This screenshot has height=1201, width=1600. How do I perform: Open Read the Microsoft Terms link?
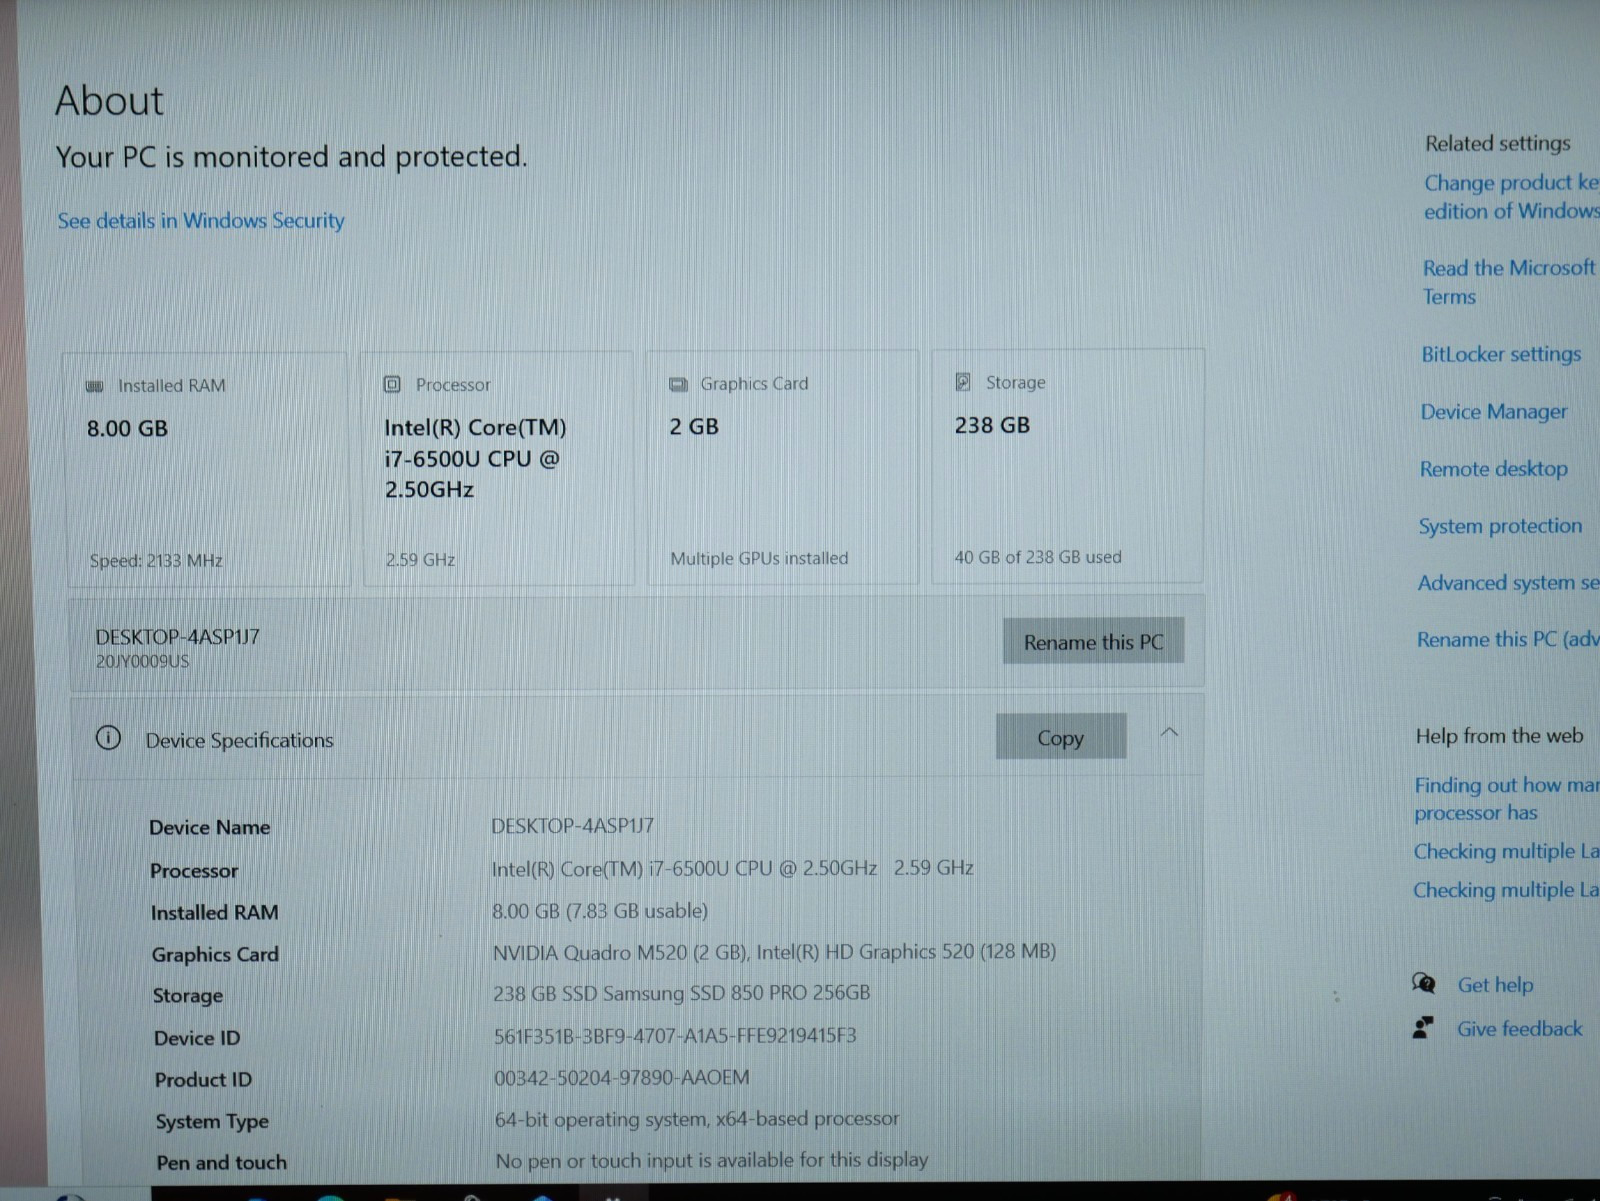[x=1508, y=282]
